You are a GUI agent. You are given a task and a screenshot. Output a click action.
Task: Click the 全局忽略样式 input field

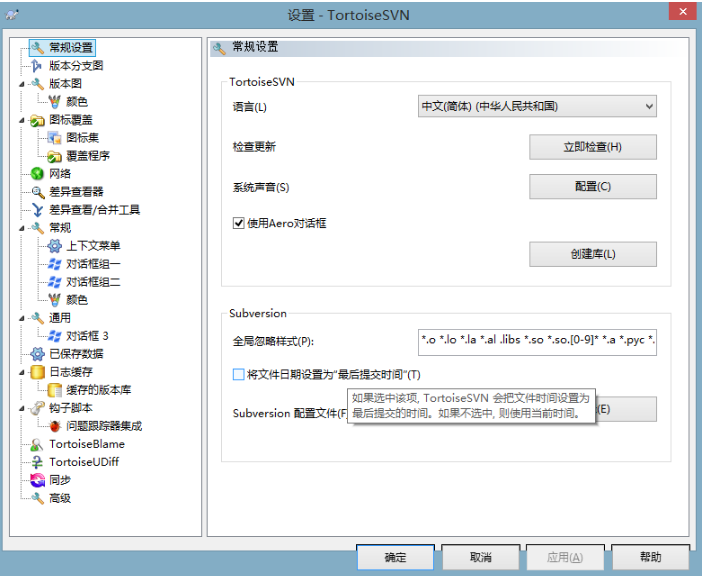537,342
